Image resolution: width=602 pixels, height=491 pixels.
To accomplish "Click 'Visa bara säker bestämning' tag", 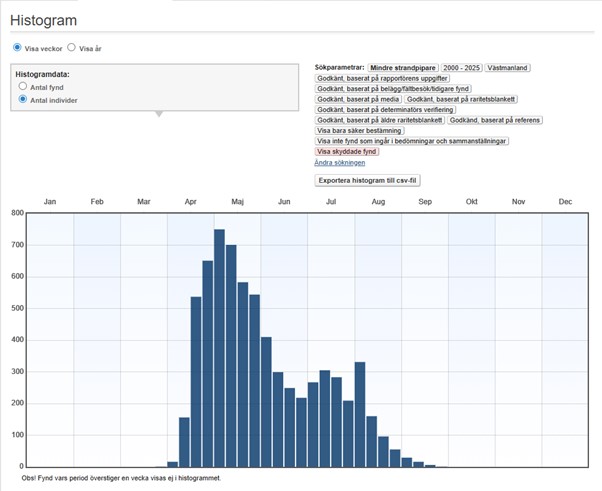I will pyautogui.click(x=361, y=130).
